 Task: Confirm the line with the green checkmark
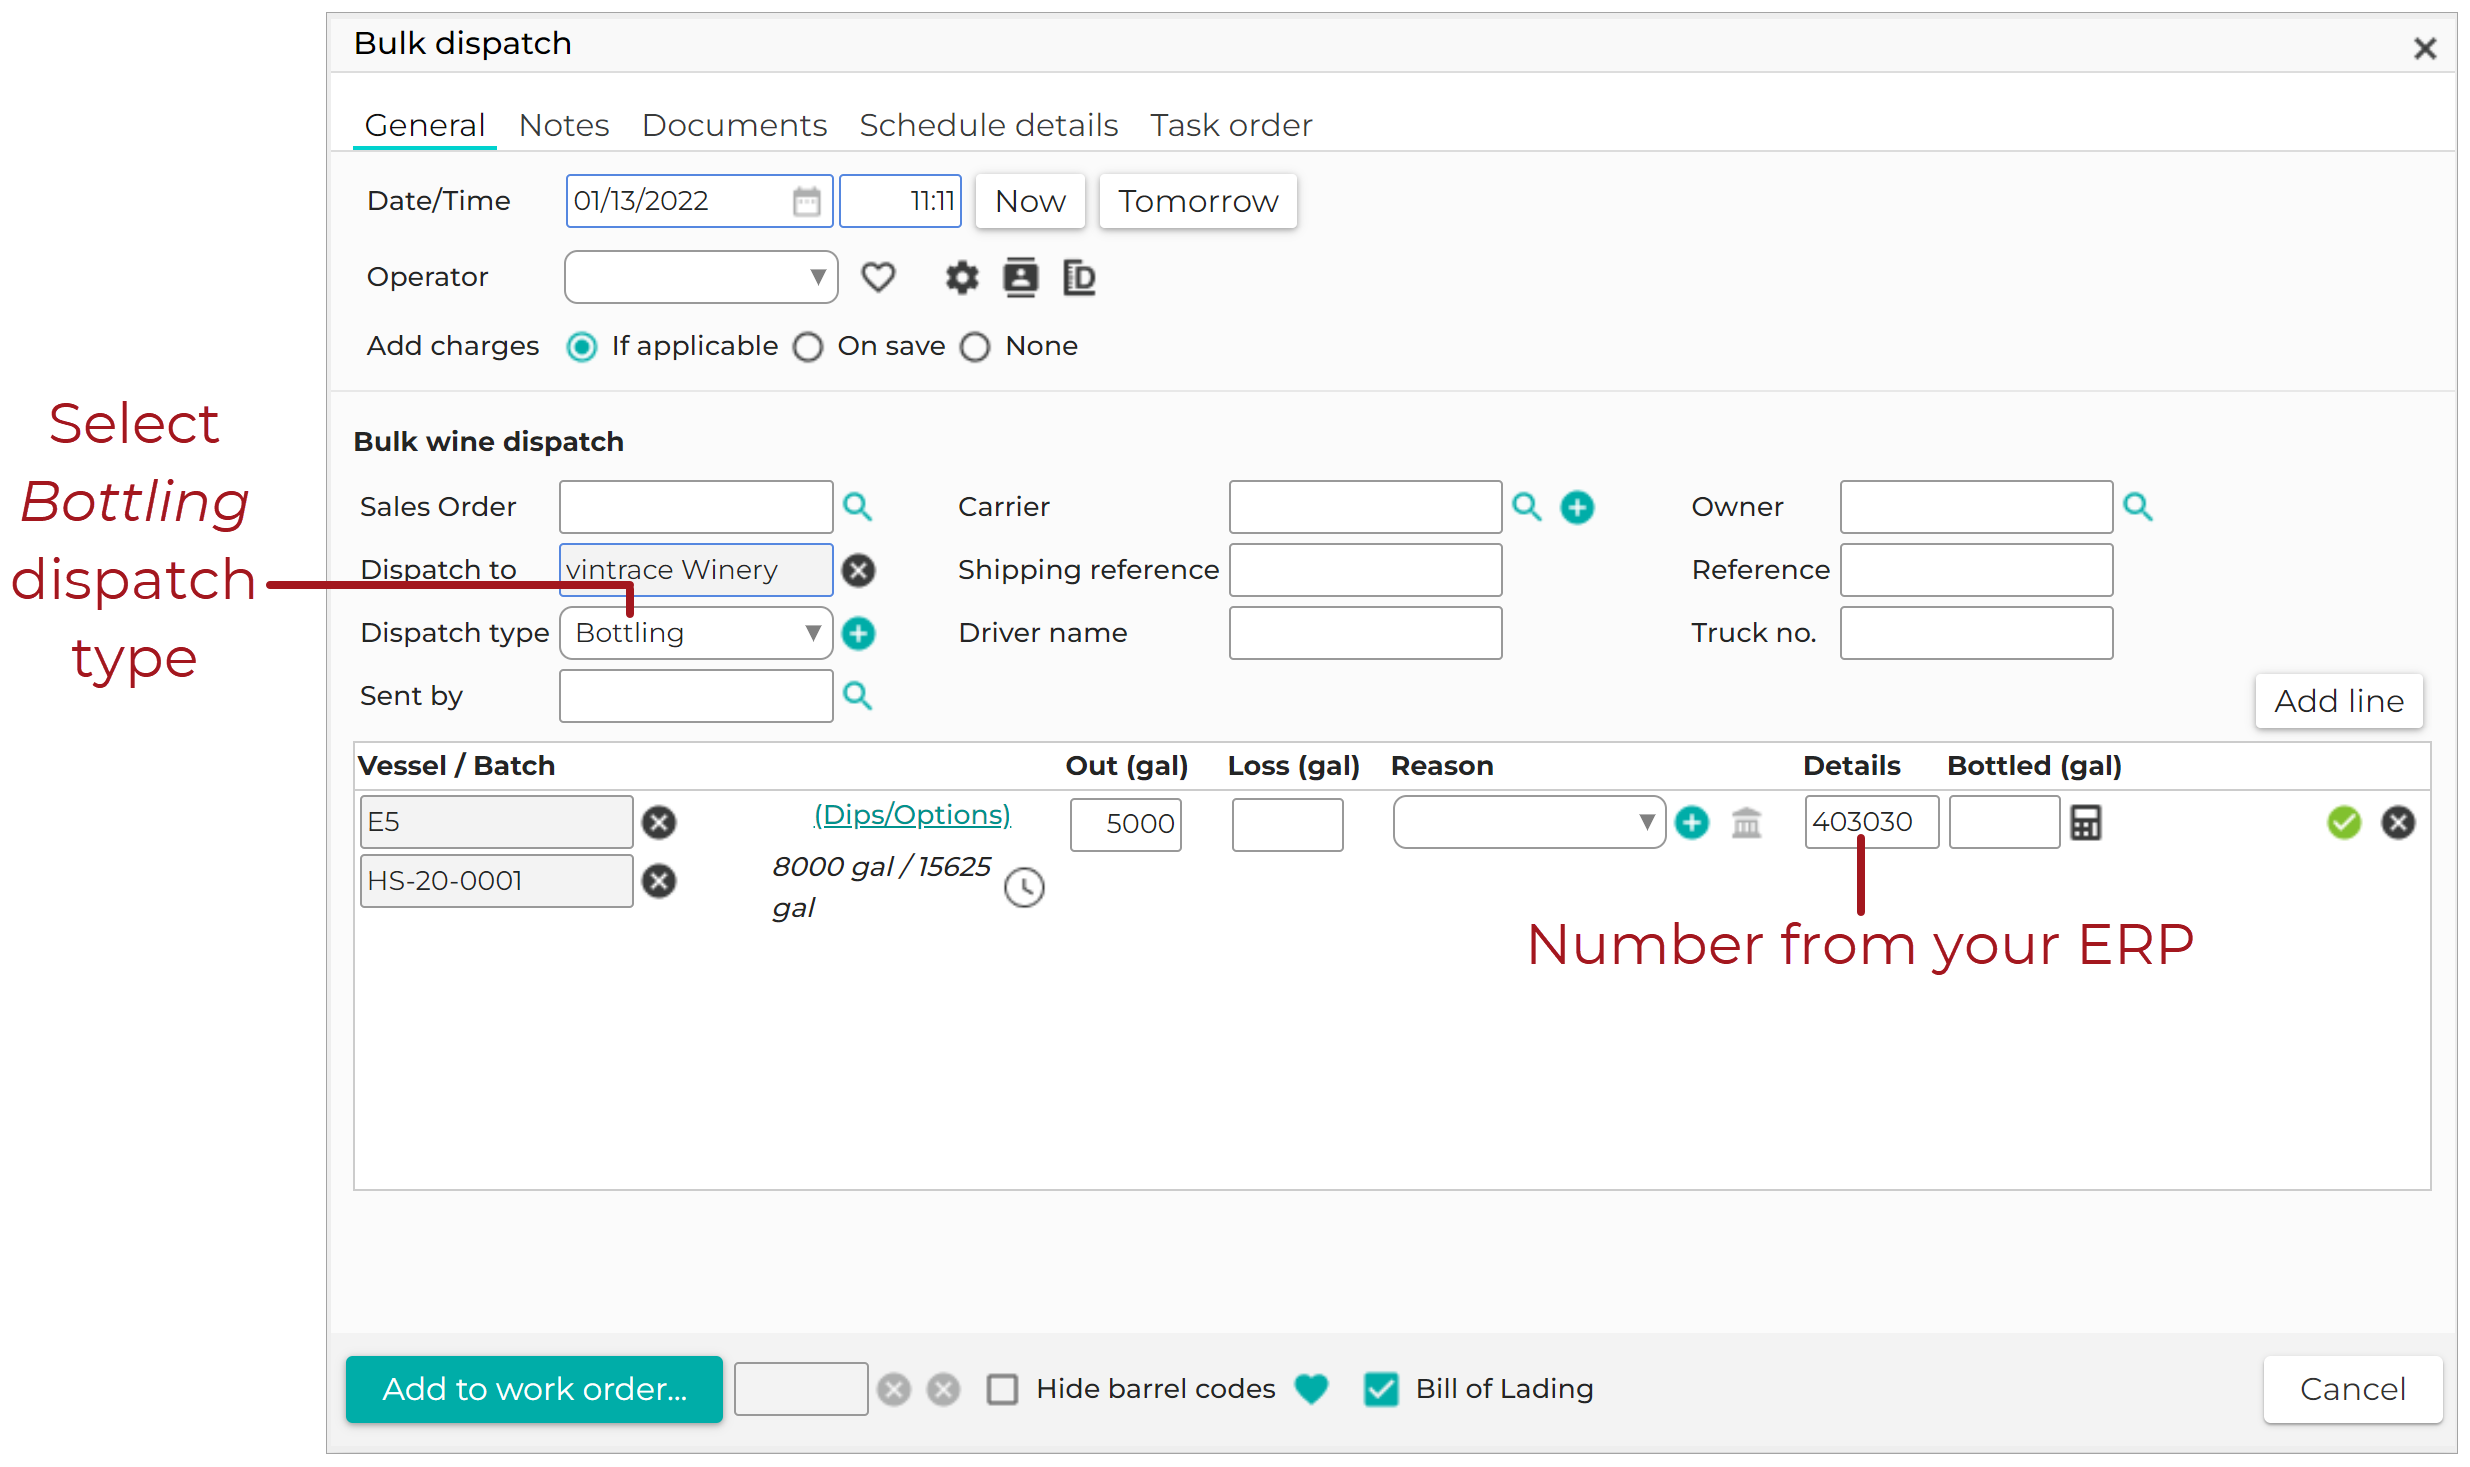2343,822
